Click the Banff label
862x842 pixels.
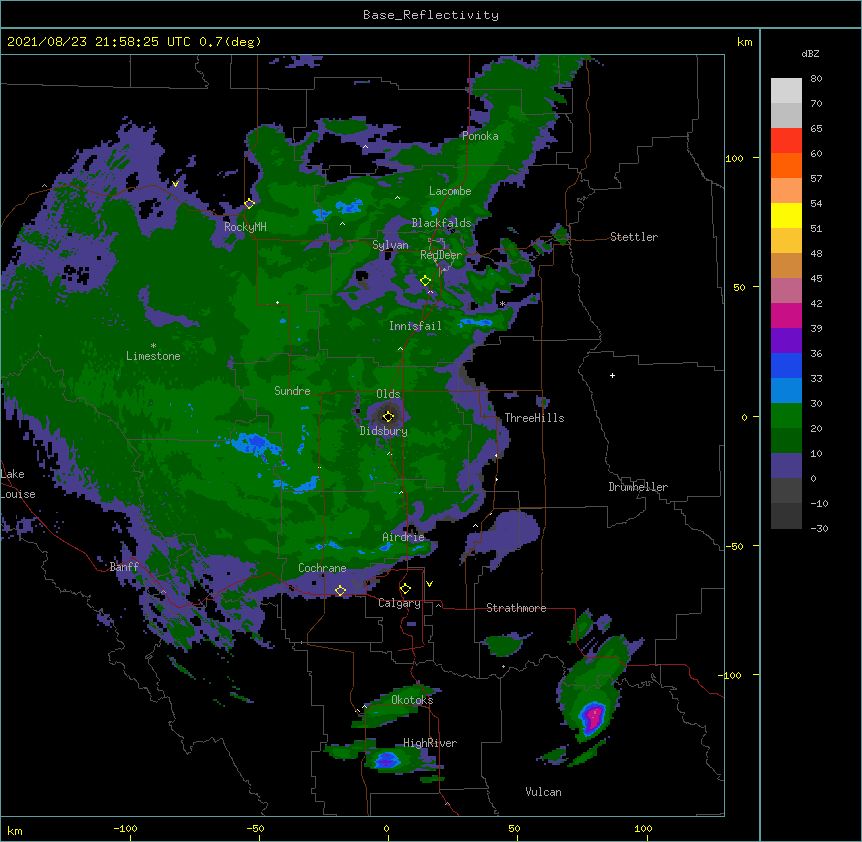coord(124,567)
